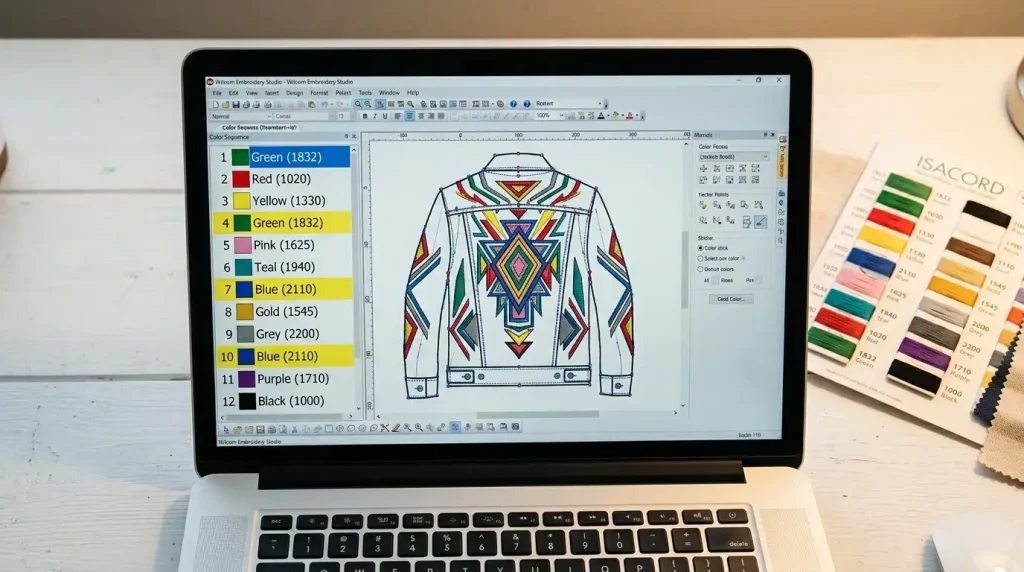This screenshot has height=572, width=1024.
Task: Open the Color Focus combo box in right panel
Action: 733,157
